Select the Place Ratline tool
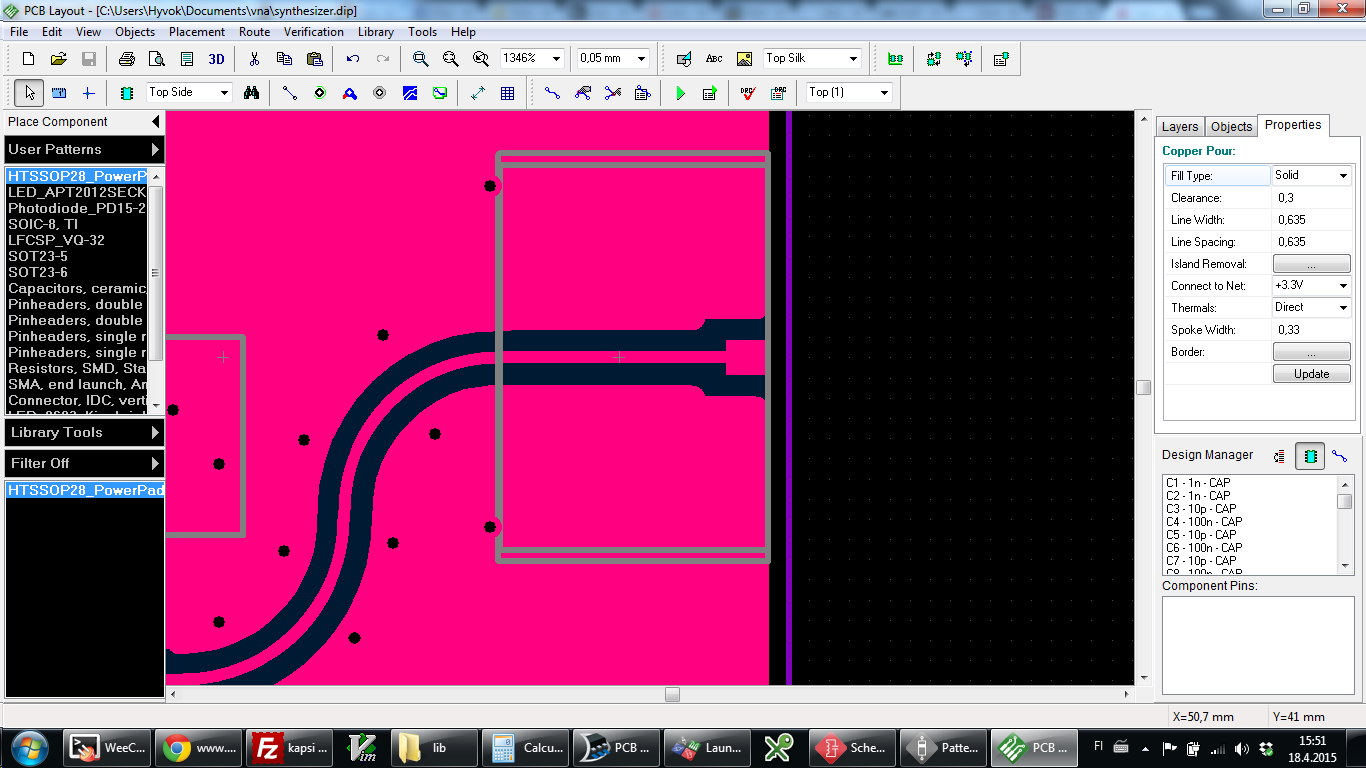The width and height of the screenshot is (1366, 768). [289, 93]
